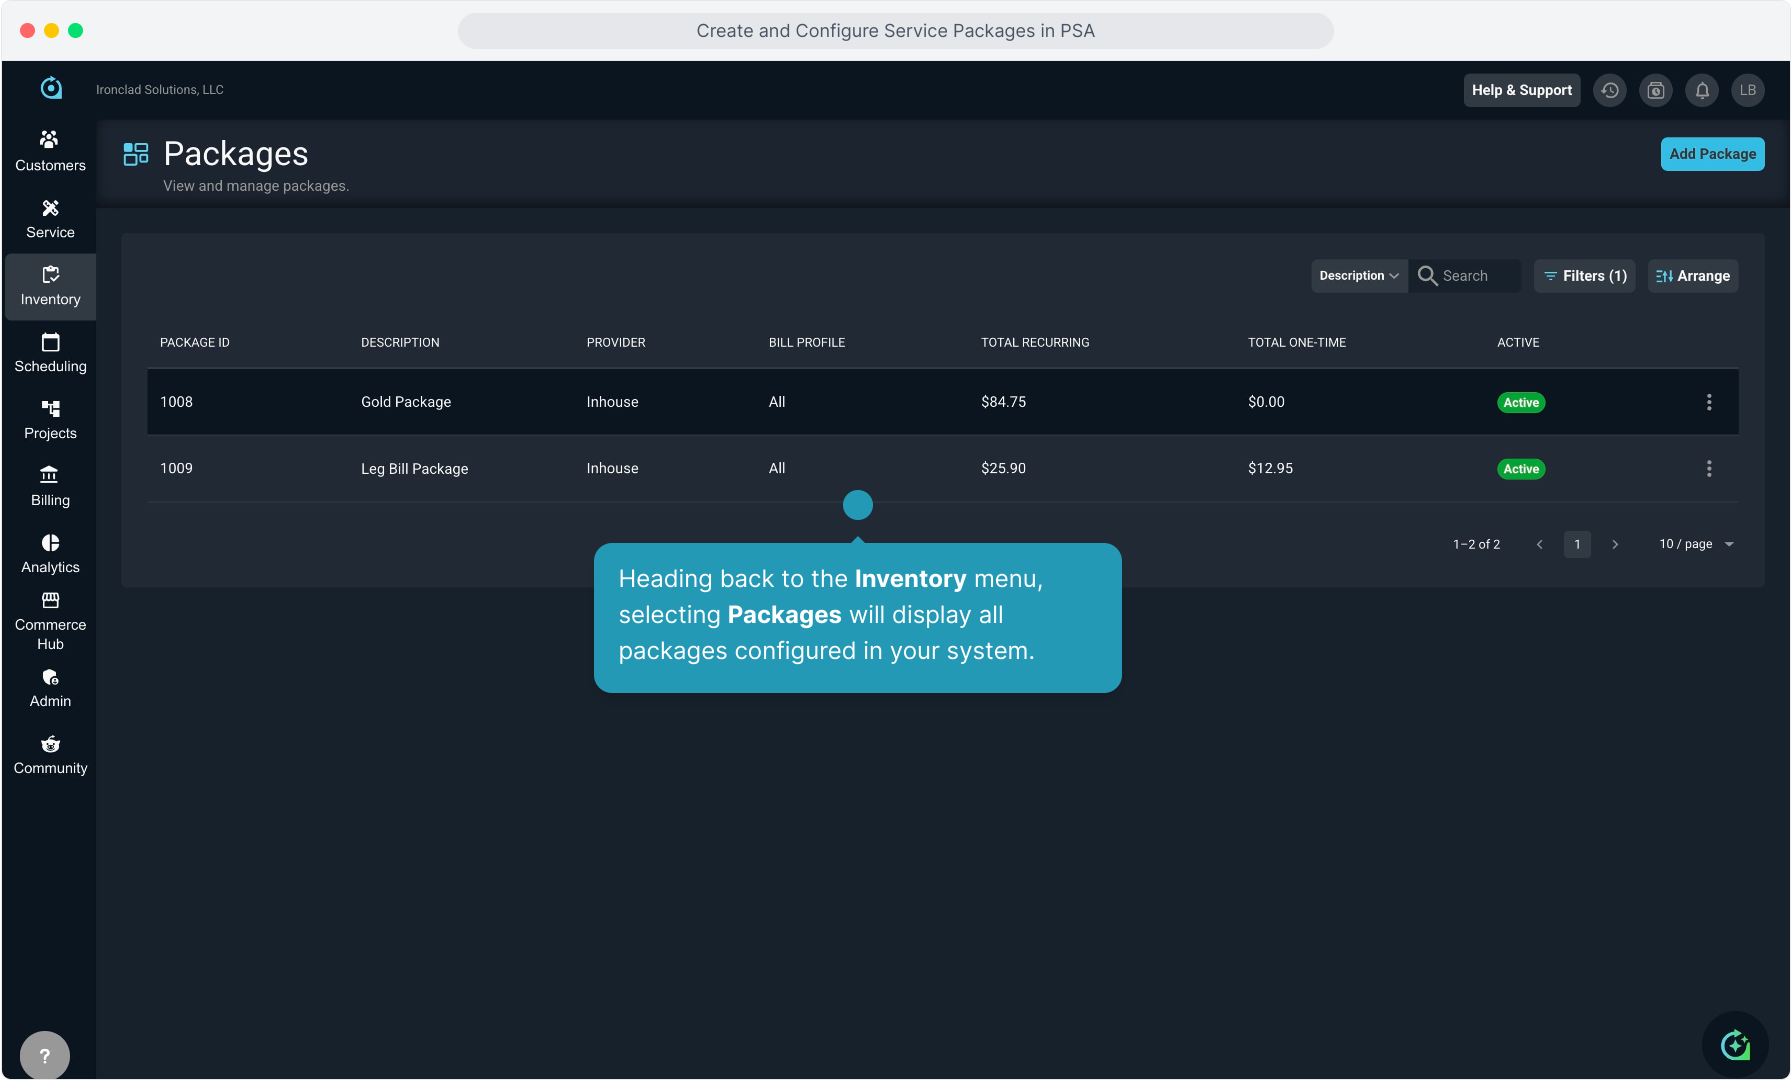This screenshot has width=1792, height=1080.
Task: Click the Add Package button
Action: tap(1712, 154)
